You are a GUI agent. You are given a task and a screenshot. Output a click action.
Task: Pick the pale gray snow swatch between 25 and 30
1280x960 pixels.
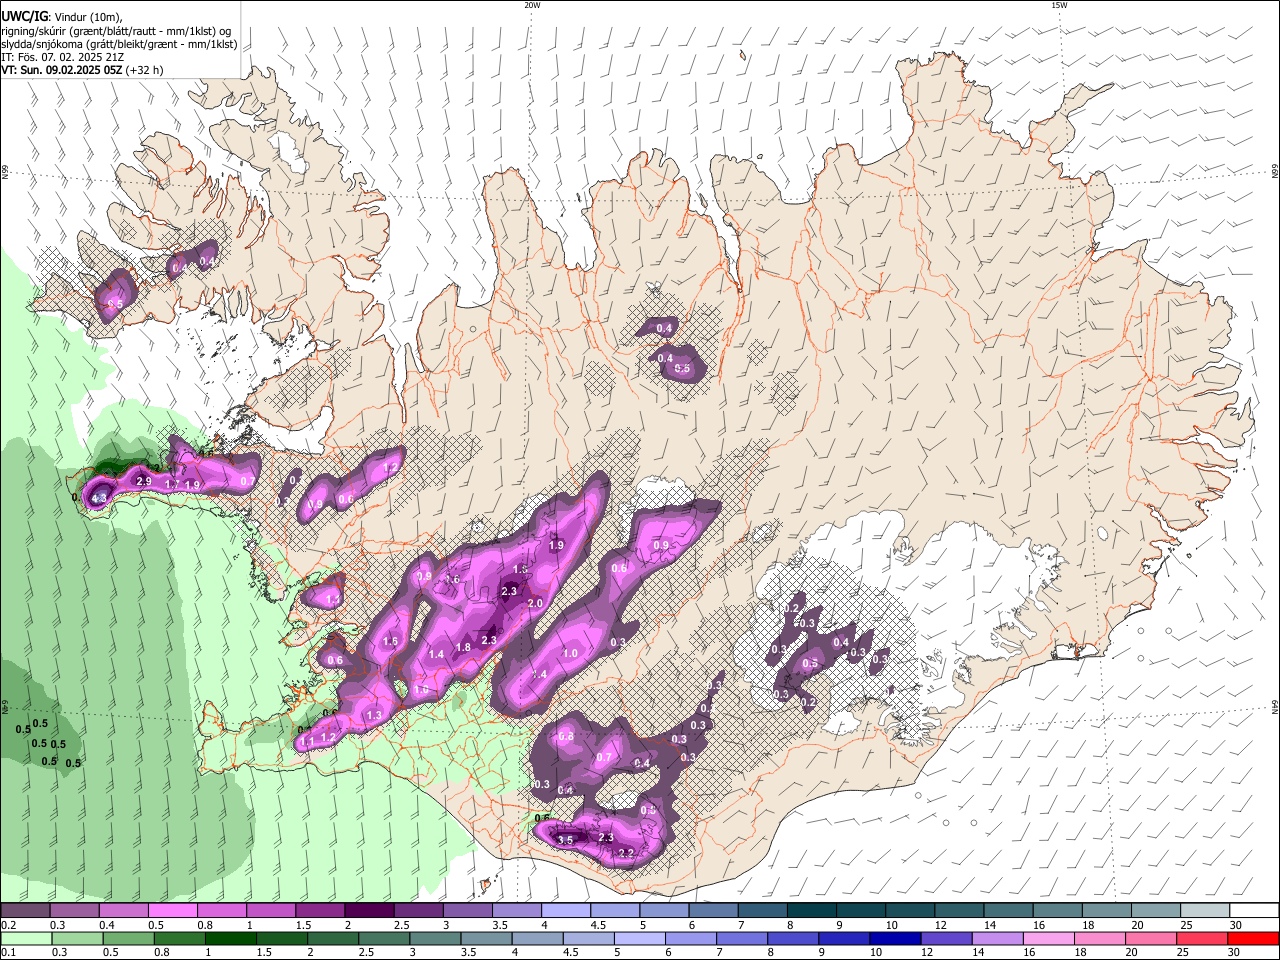pos(1204,911)
